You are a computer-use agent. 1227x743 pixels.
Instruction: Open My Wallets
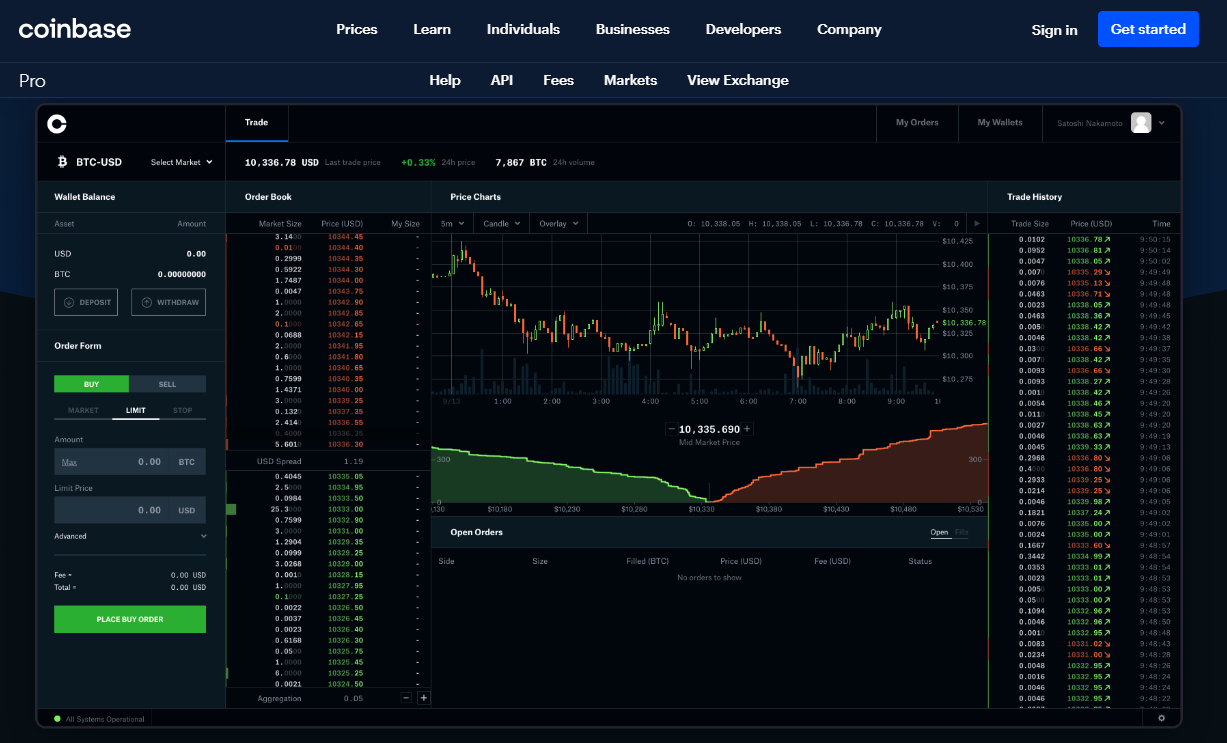coord(1000,122)
